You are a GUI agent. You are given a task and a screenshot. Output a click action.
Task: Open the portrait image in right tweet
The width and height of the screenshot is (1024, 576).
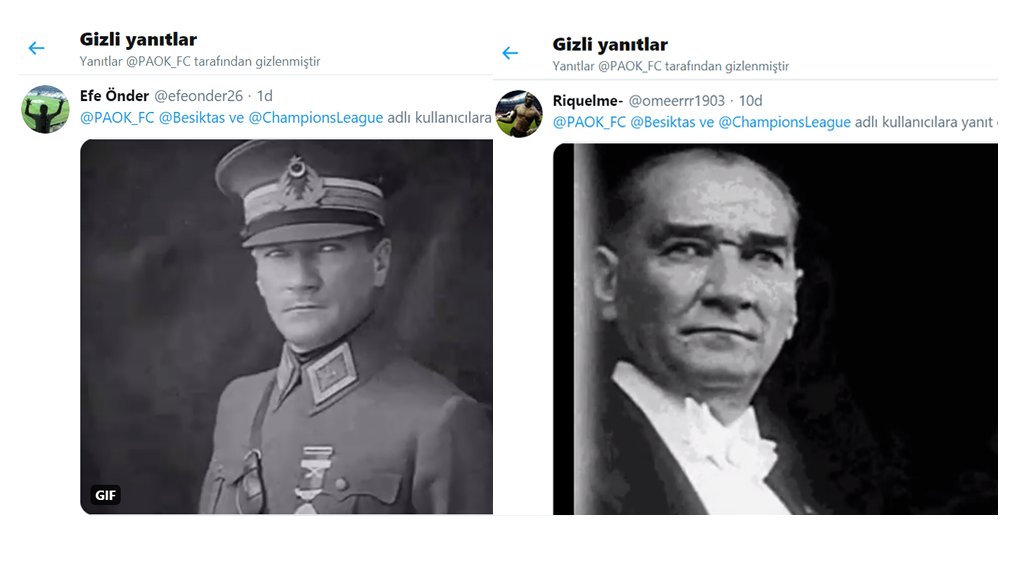tap(775, 329)
